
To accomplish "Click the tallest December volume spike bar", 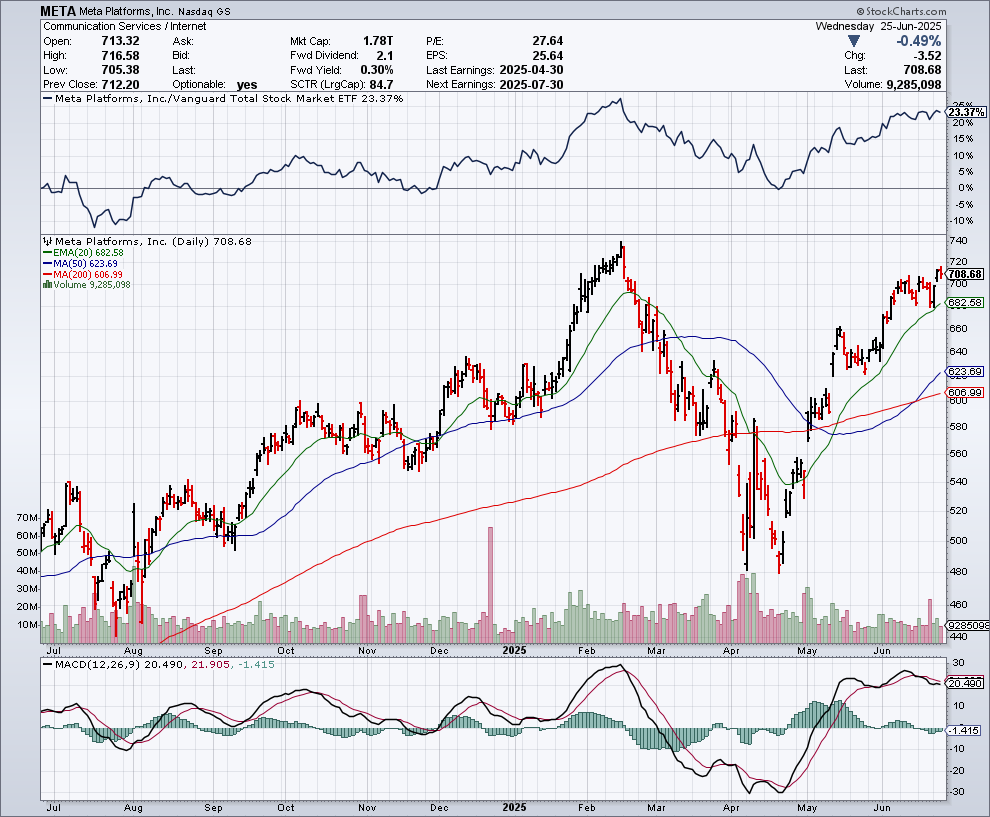I will pyautogui.click(x=491, y=585).
